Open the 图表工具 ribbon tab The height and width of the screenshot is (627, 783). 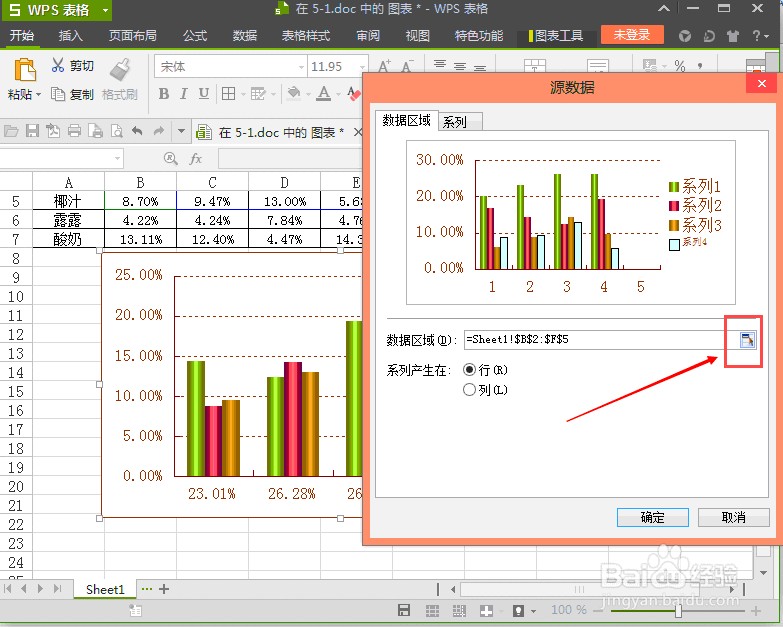click(x=556, y=36)
